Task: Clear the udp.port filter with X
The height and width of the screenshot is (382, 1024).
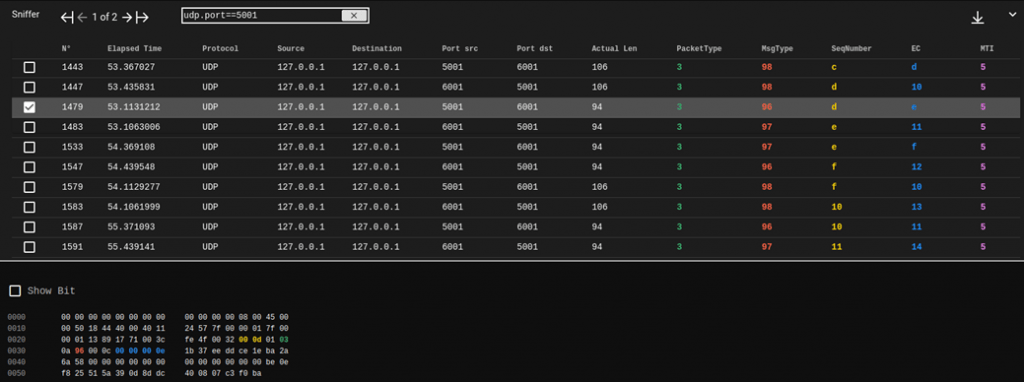Action: pos(354,16)
